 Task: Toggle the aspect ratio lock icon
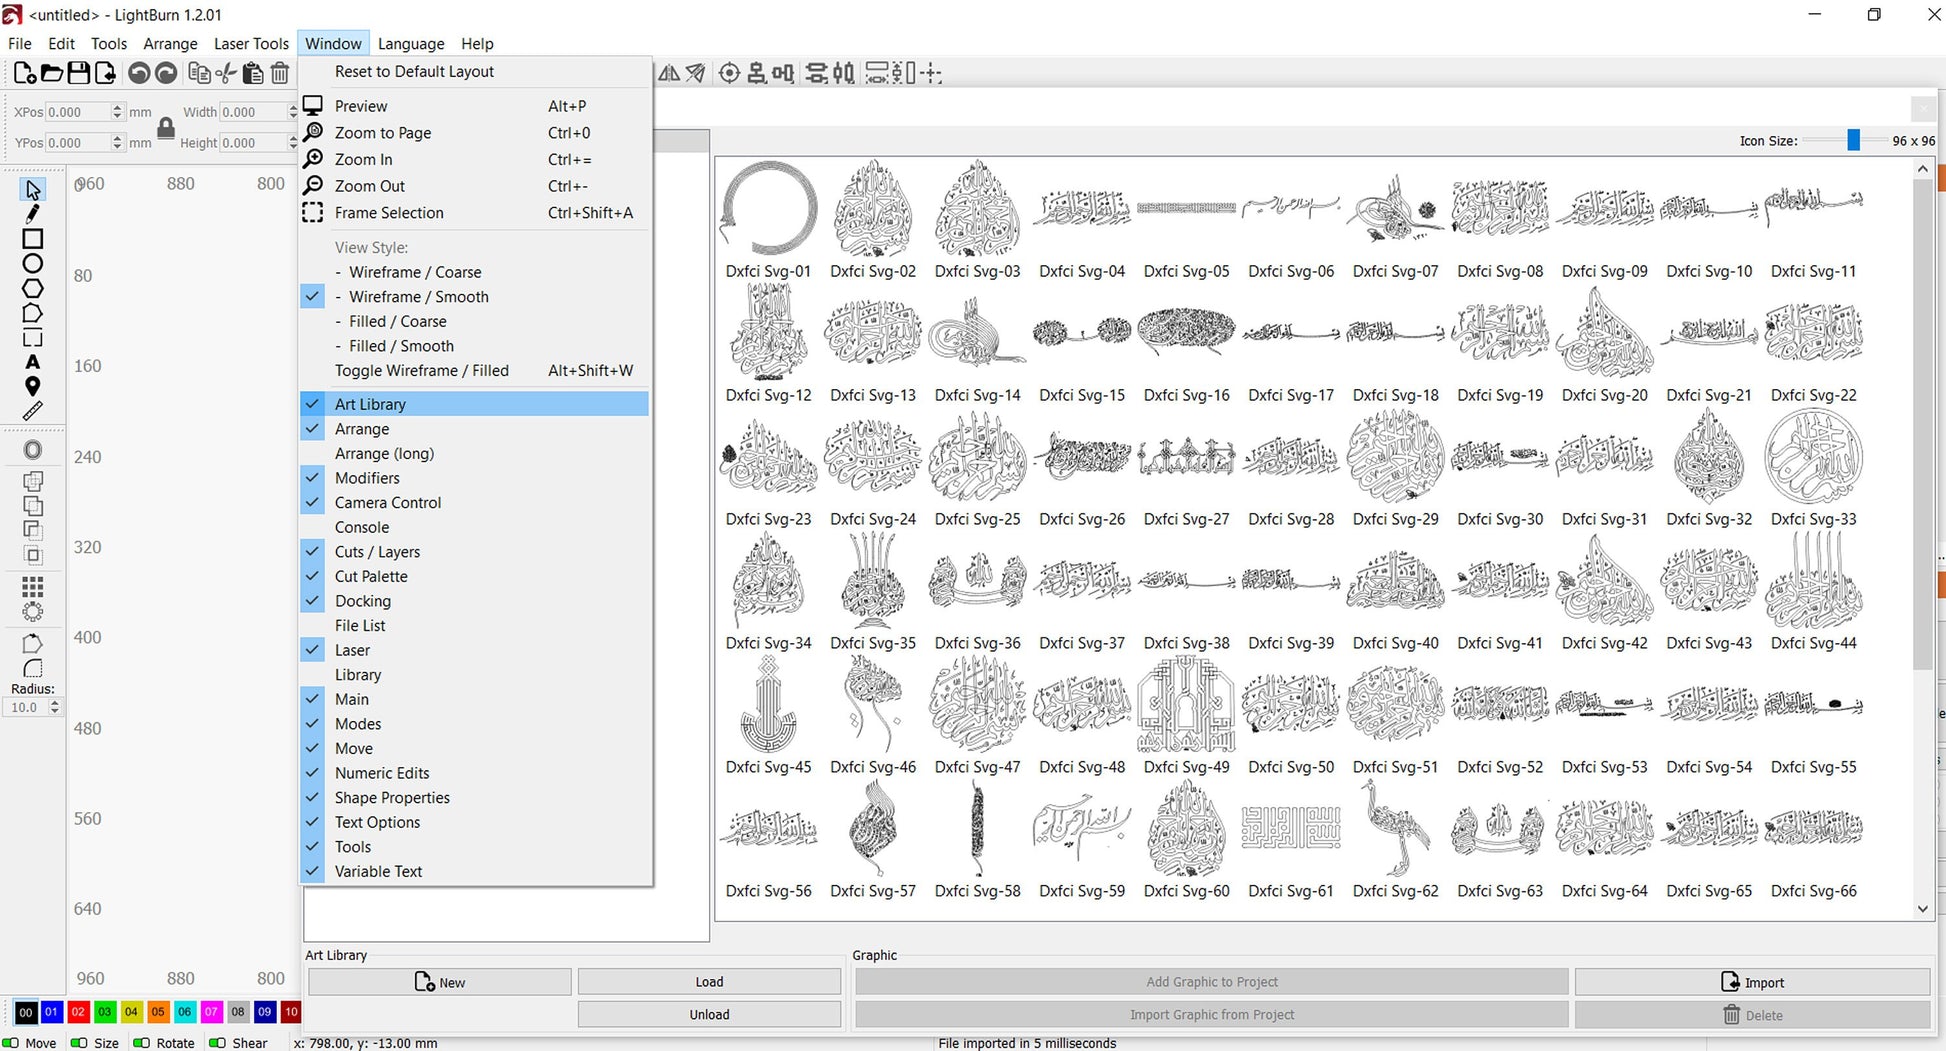pyautogui.click(x=166, y=128)
